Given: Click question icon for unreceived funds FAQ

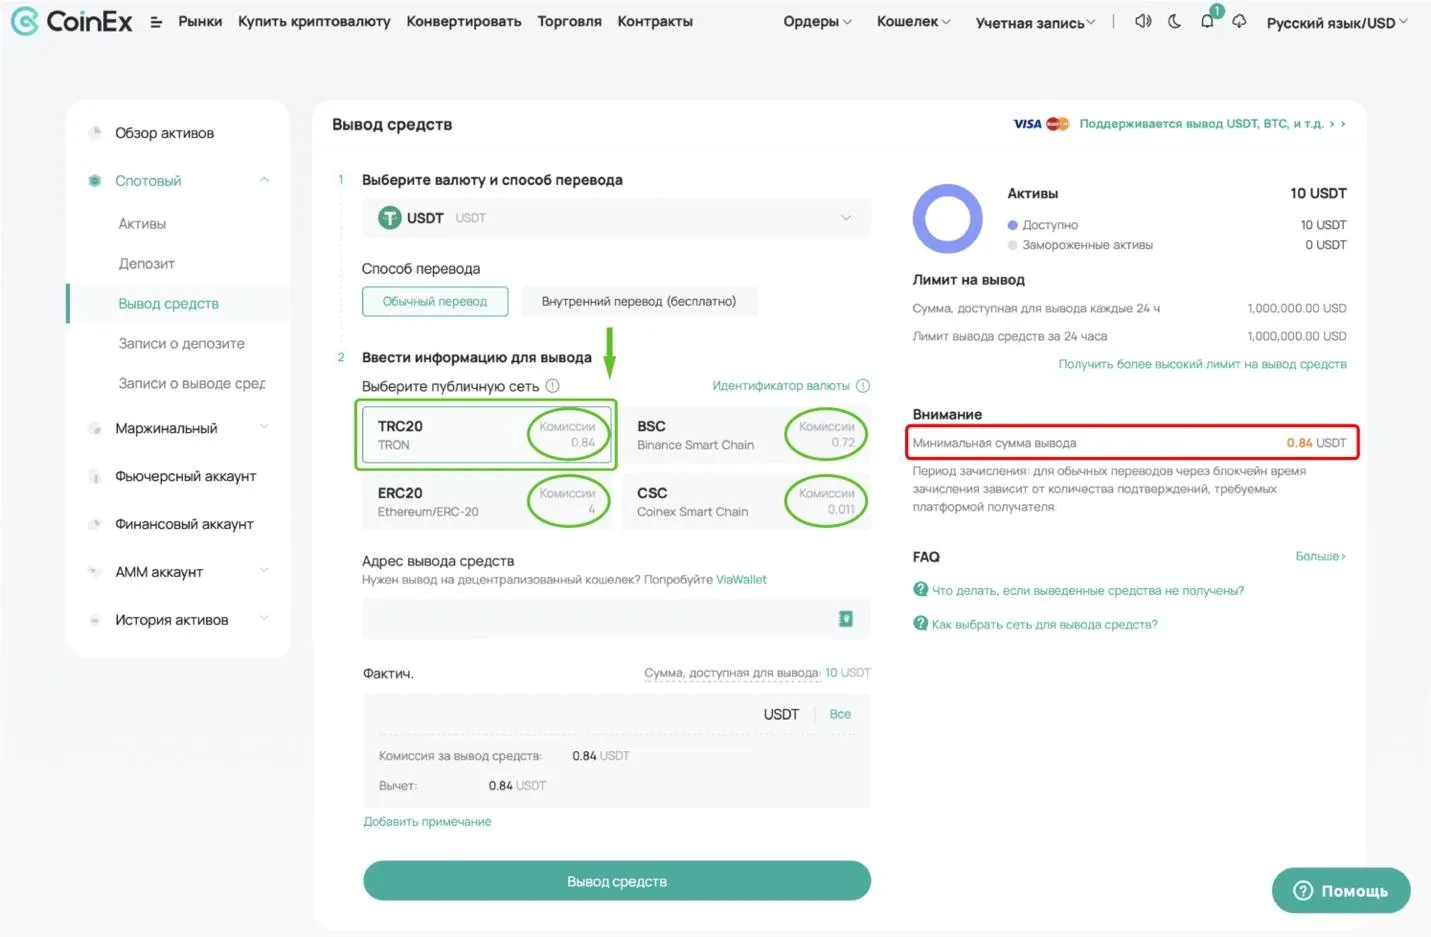Looking at the screenshot, I should (x=921, y=590).
